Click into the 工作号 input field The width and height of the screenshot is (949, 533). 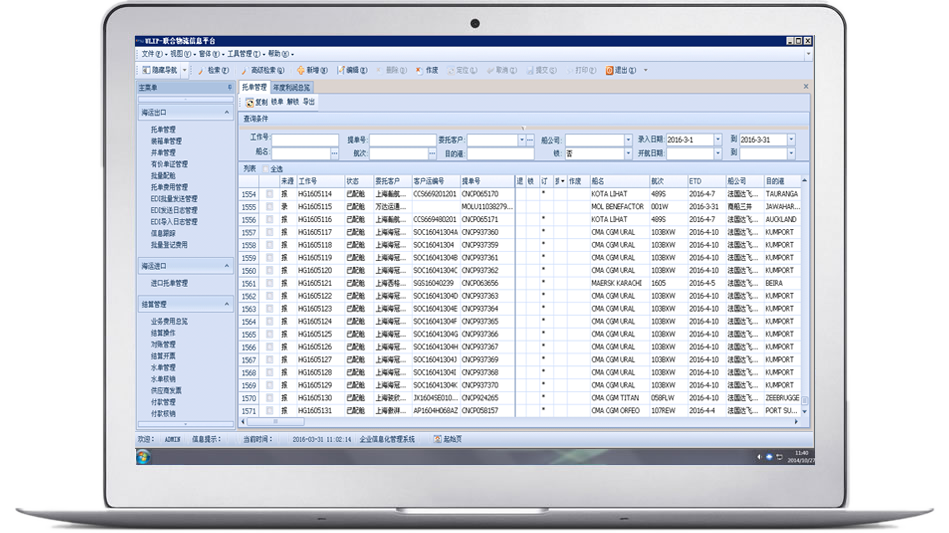[x=305, y=140]
